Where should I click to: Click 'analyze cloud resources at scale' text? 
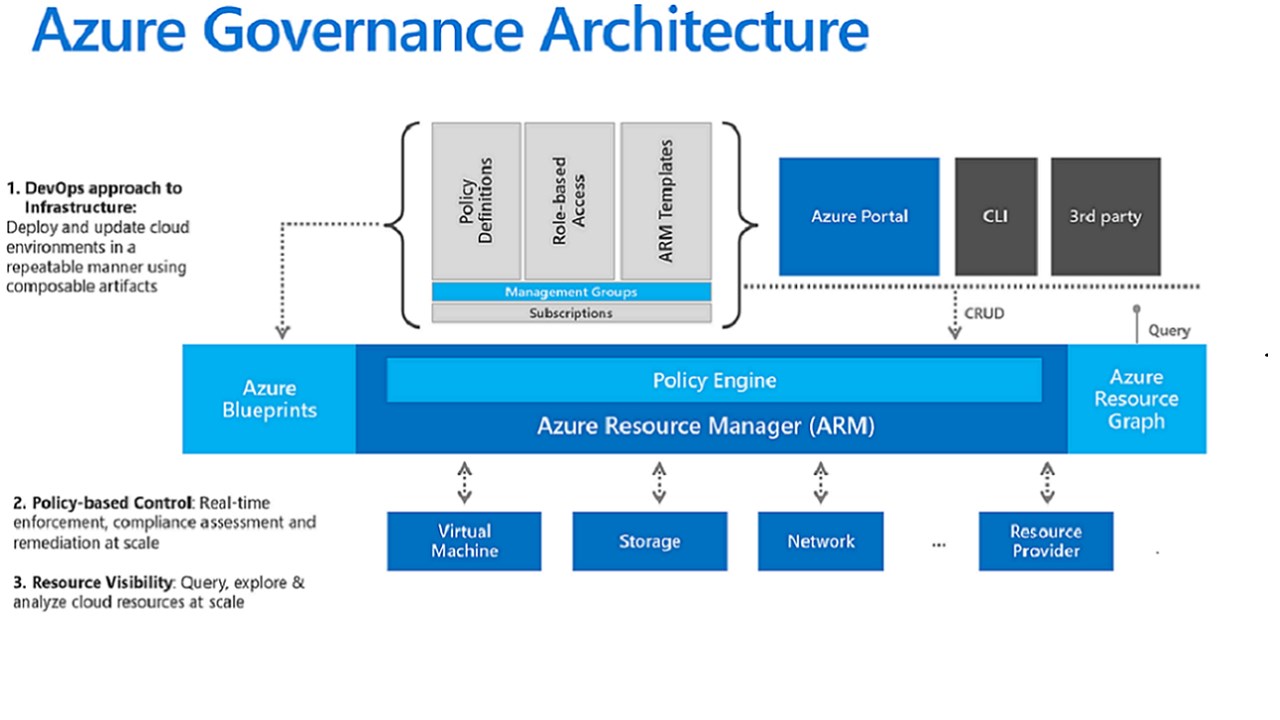pos(129,602)
